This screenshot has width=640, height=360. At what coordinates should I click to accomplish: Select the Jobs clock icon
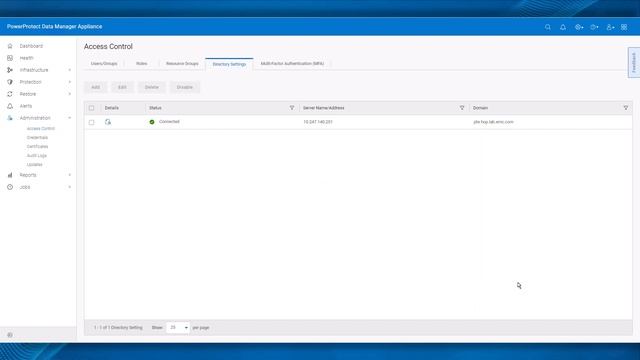pyautogui.click(x=10, y=187)
